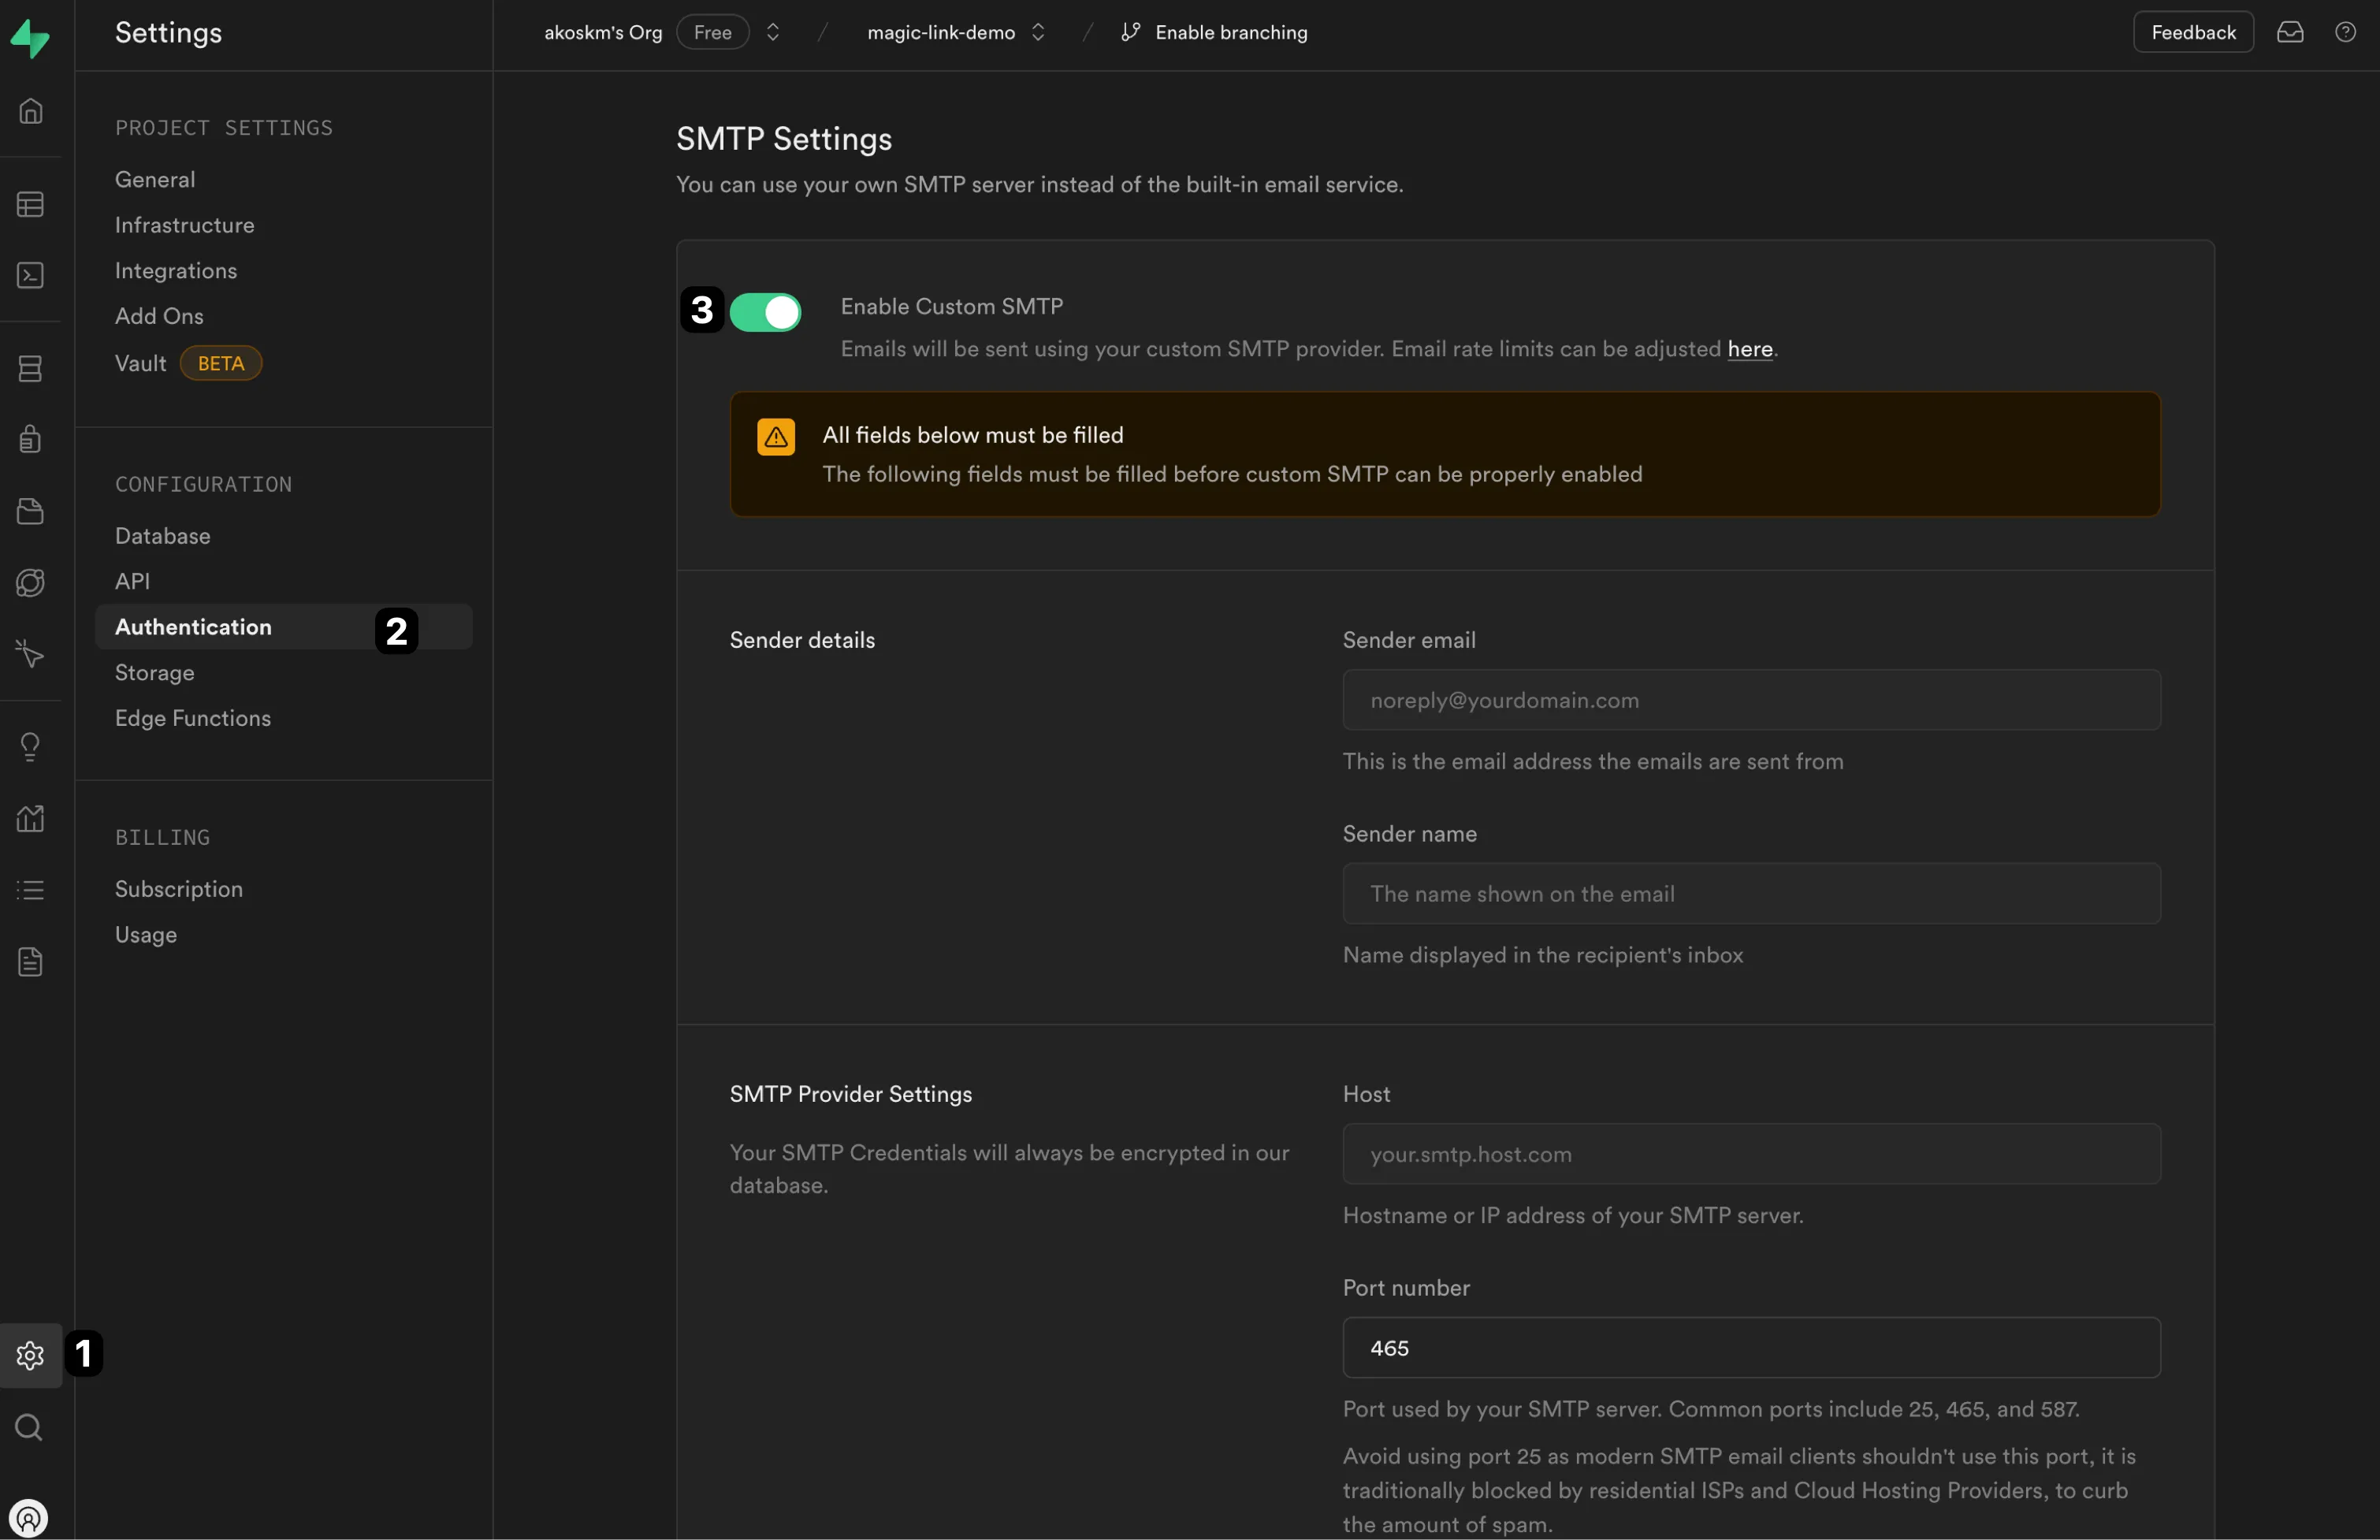Open Edge Functions configuration
Viewport: 2380px width, 1540px height.
[193, 718]
